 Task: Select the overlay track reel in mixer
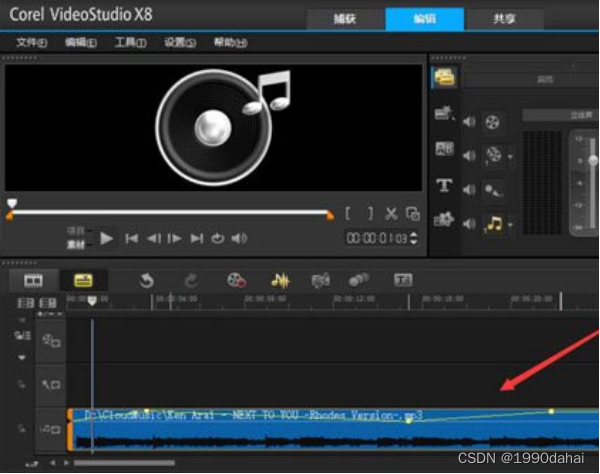pyautogui.click(x=494, y=155)
